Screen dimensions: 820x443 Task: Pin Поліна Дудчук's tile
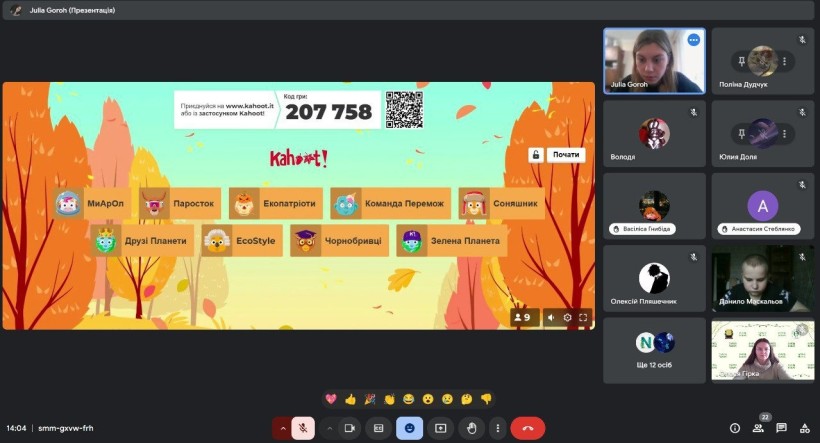(x=741, y=61)
